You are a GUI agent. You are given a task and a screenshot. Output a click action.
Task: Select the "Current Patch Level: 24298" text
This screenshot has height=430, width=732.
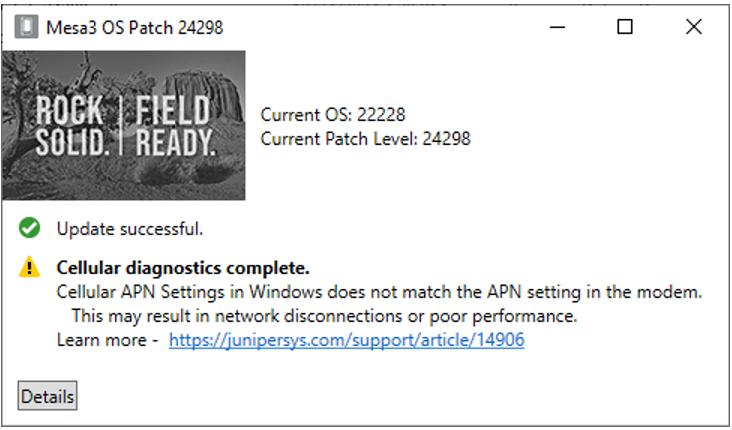365,139
